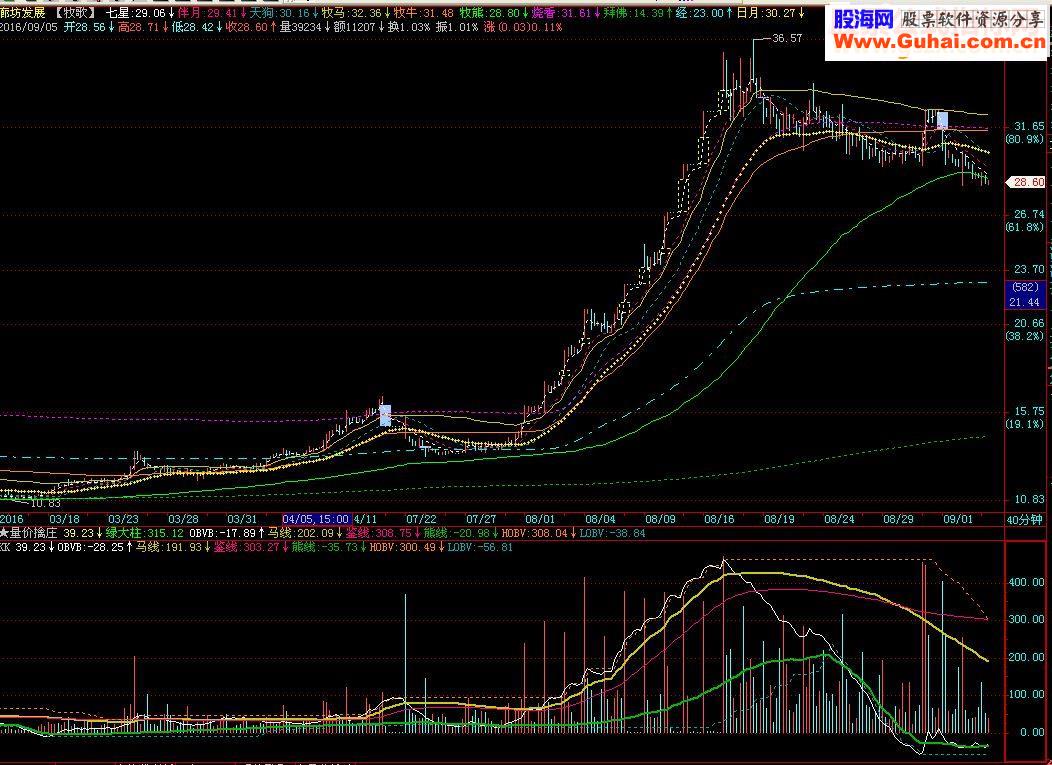Click the 200.00 label on volume axis

pos(1027,657)
